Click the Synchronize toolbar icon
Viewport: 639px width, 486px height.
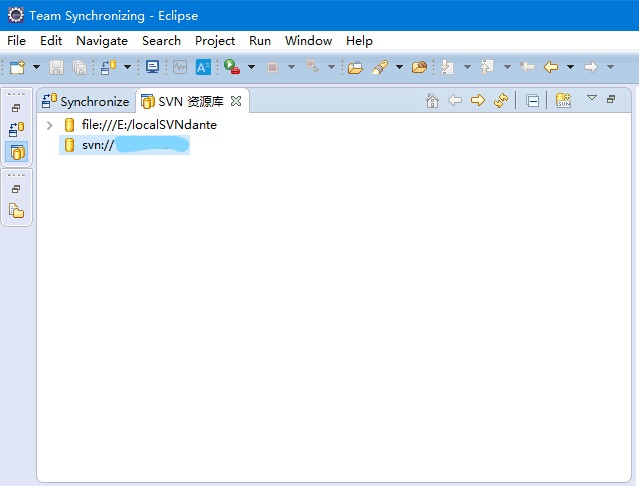click(x=108, y=67)
